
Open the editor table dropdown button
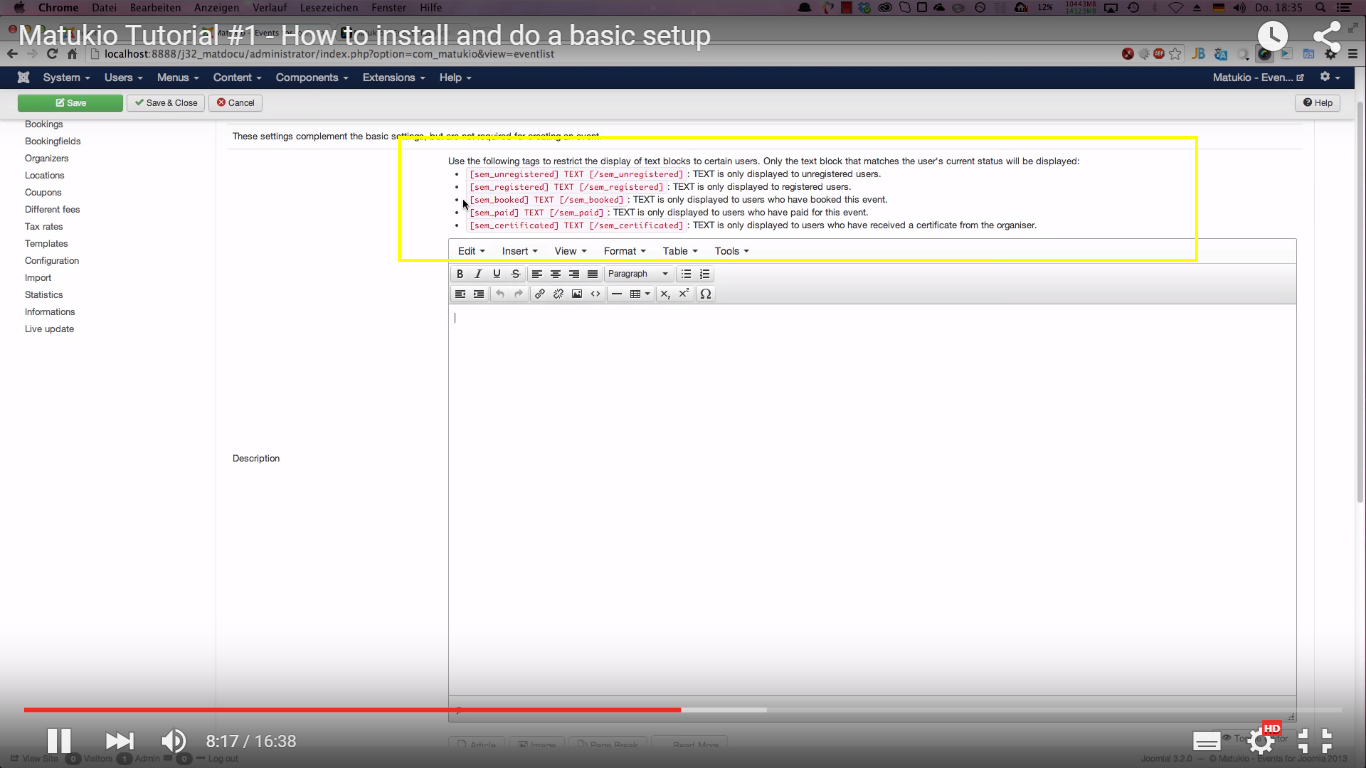coord(640,294)
